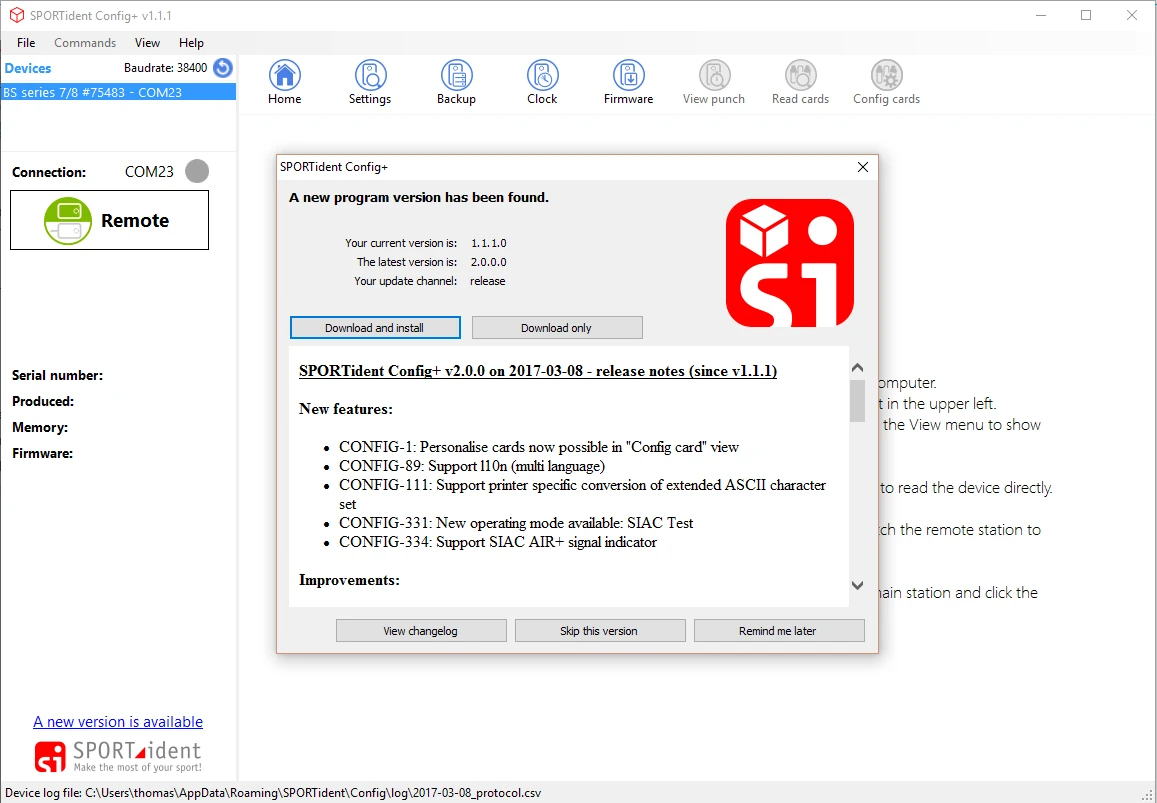
Task: Click the baudrate refresh icon
Action: 223,68
